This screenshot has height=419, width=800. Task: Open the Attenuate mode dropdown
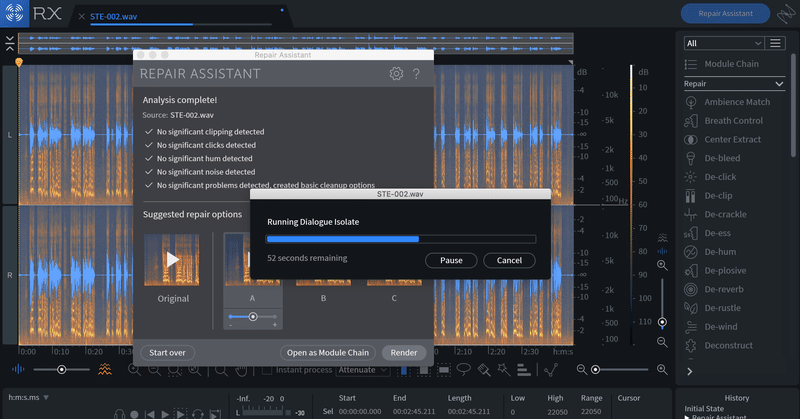[362, 370]
